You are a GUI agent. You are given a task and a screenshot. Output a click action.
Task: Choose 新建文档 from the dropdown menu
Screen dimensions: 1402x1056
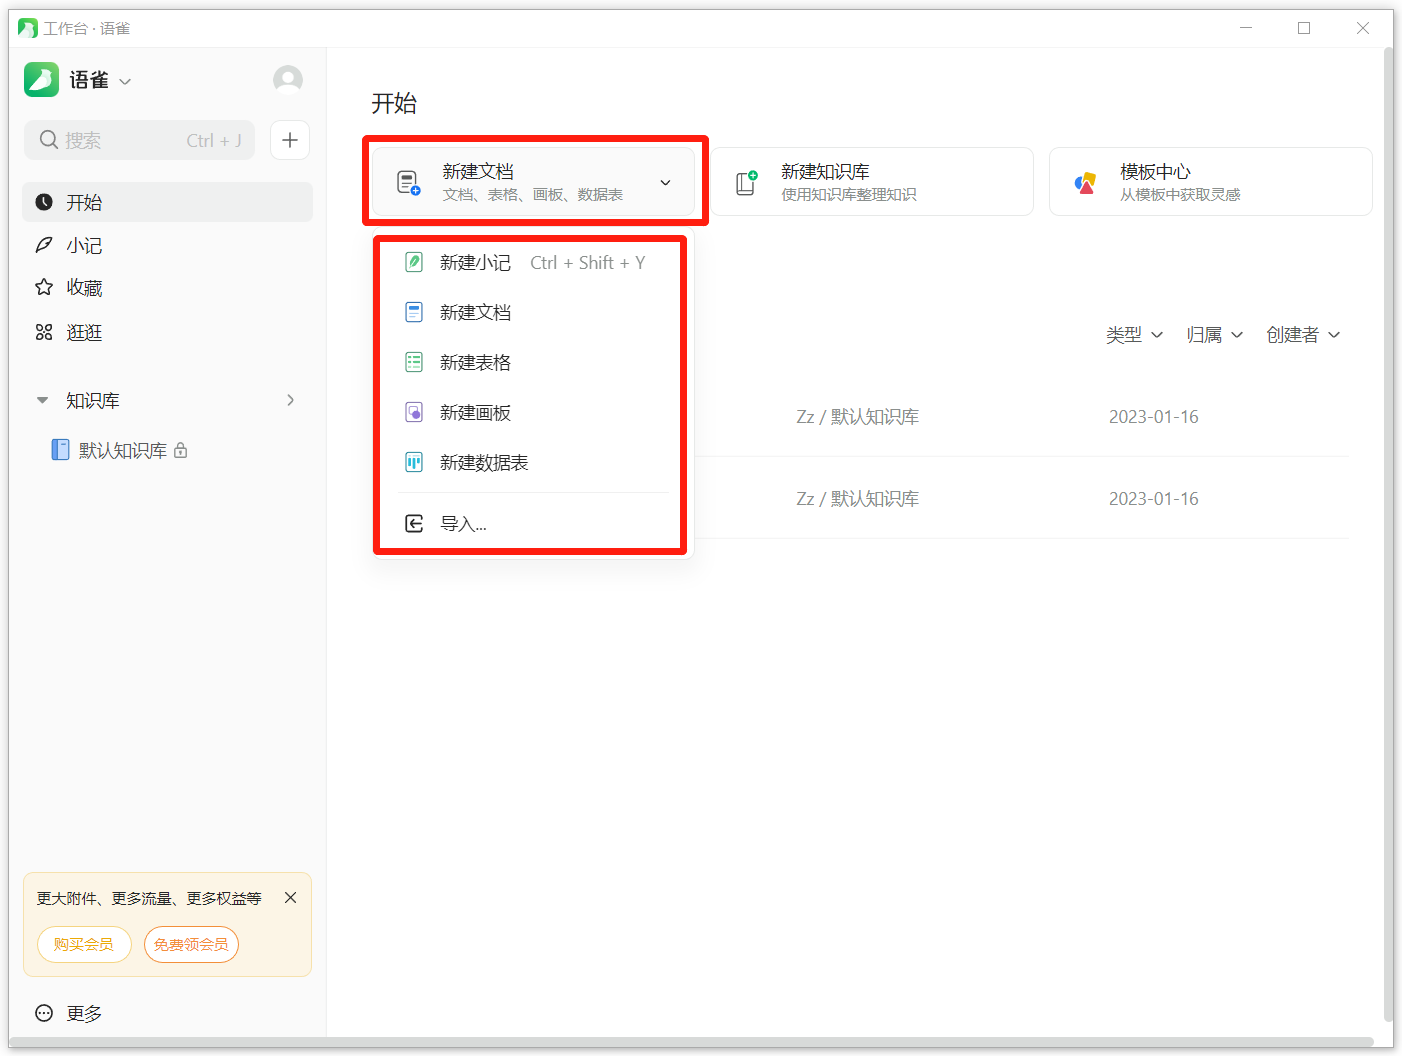533,312
